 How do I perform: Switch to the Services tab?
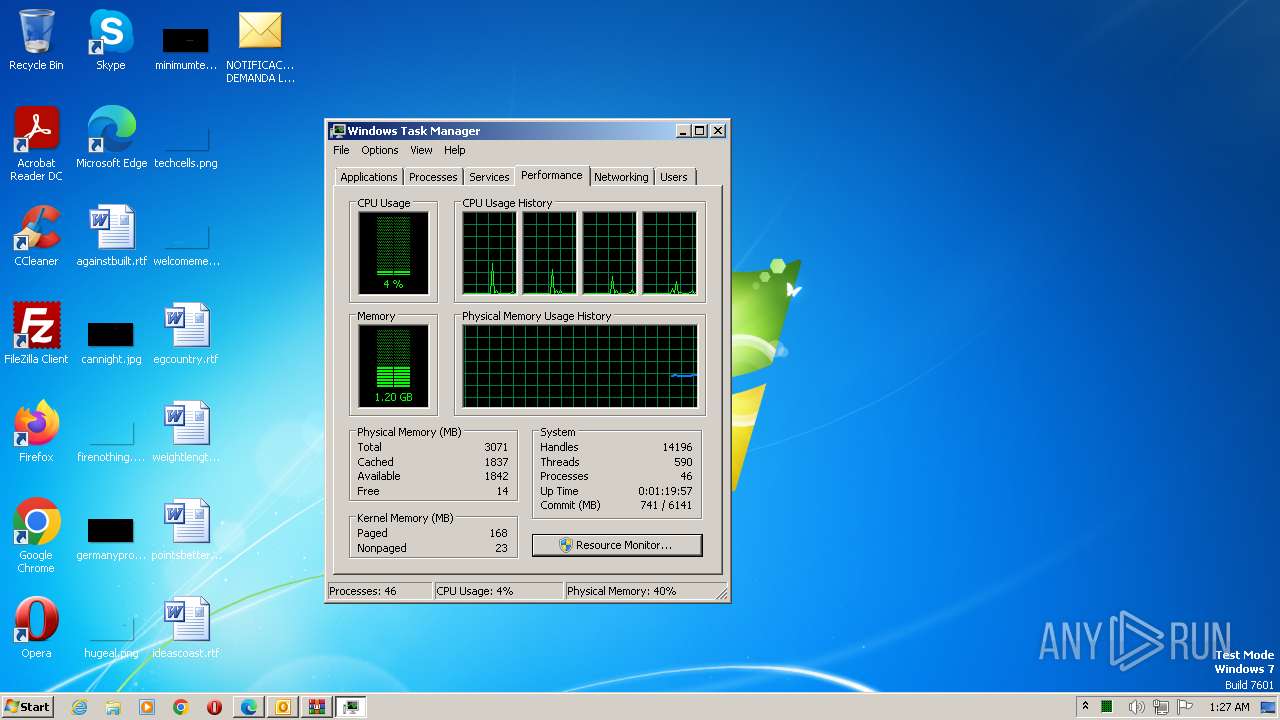click(489, 177)
